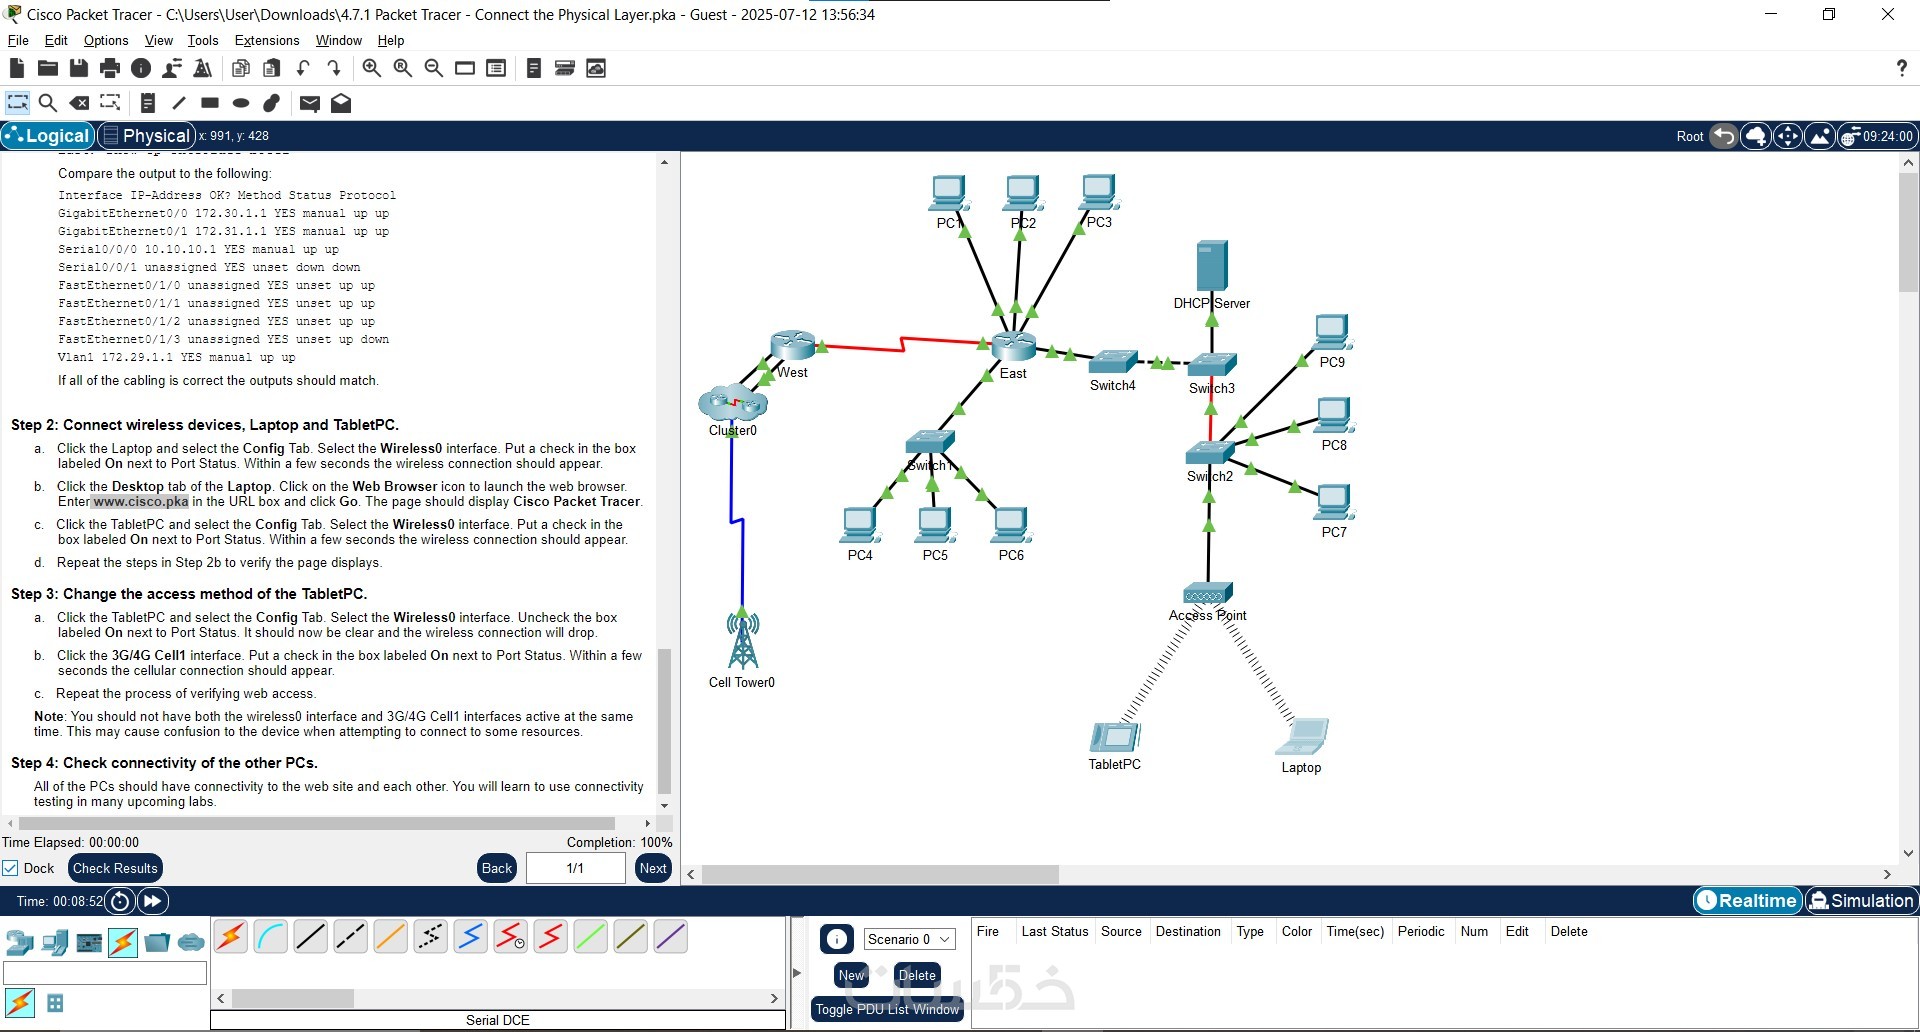Click the device search box in the palette

(105, 973)
